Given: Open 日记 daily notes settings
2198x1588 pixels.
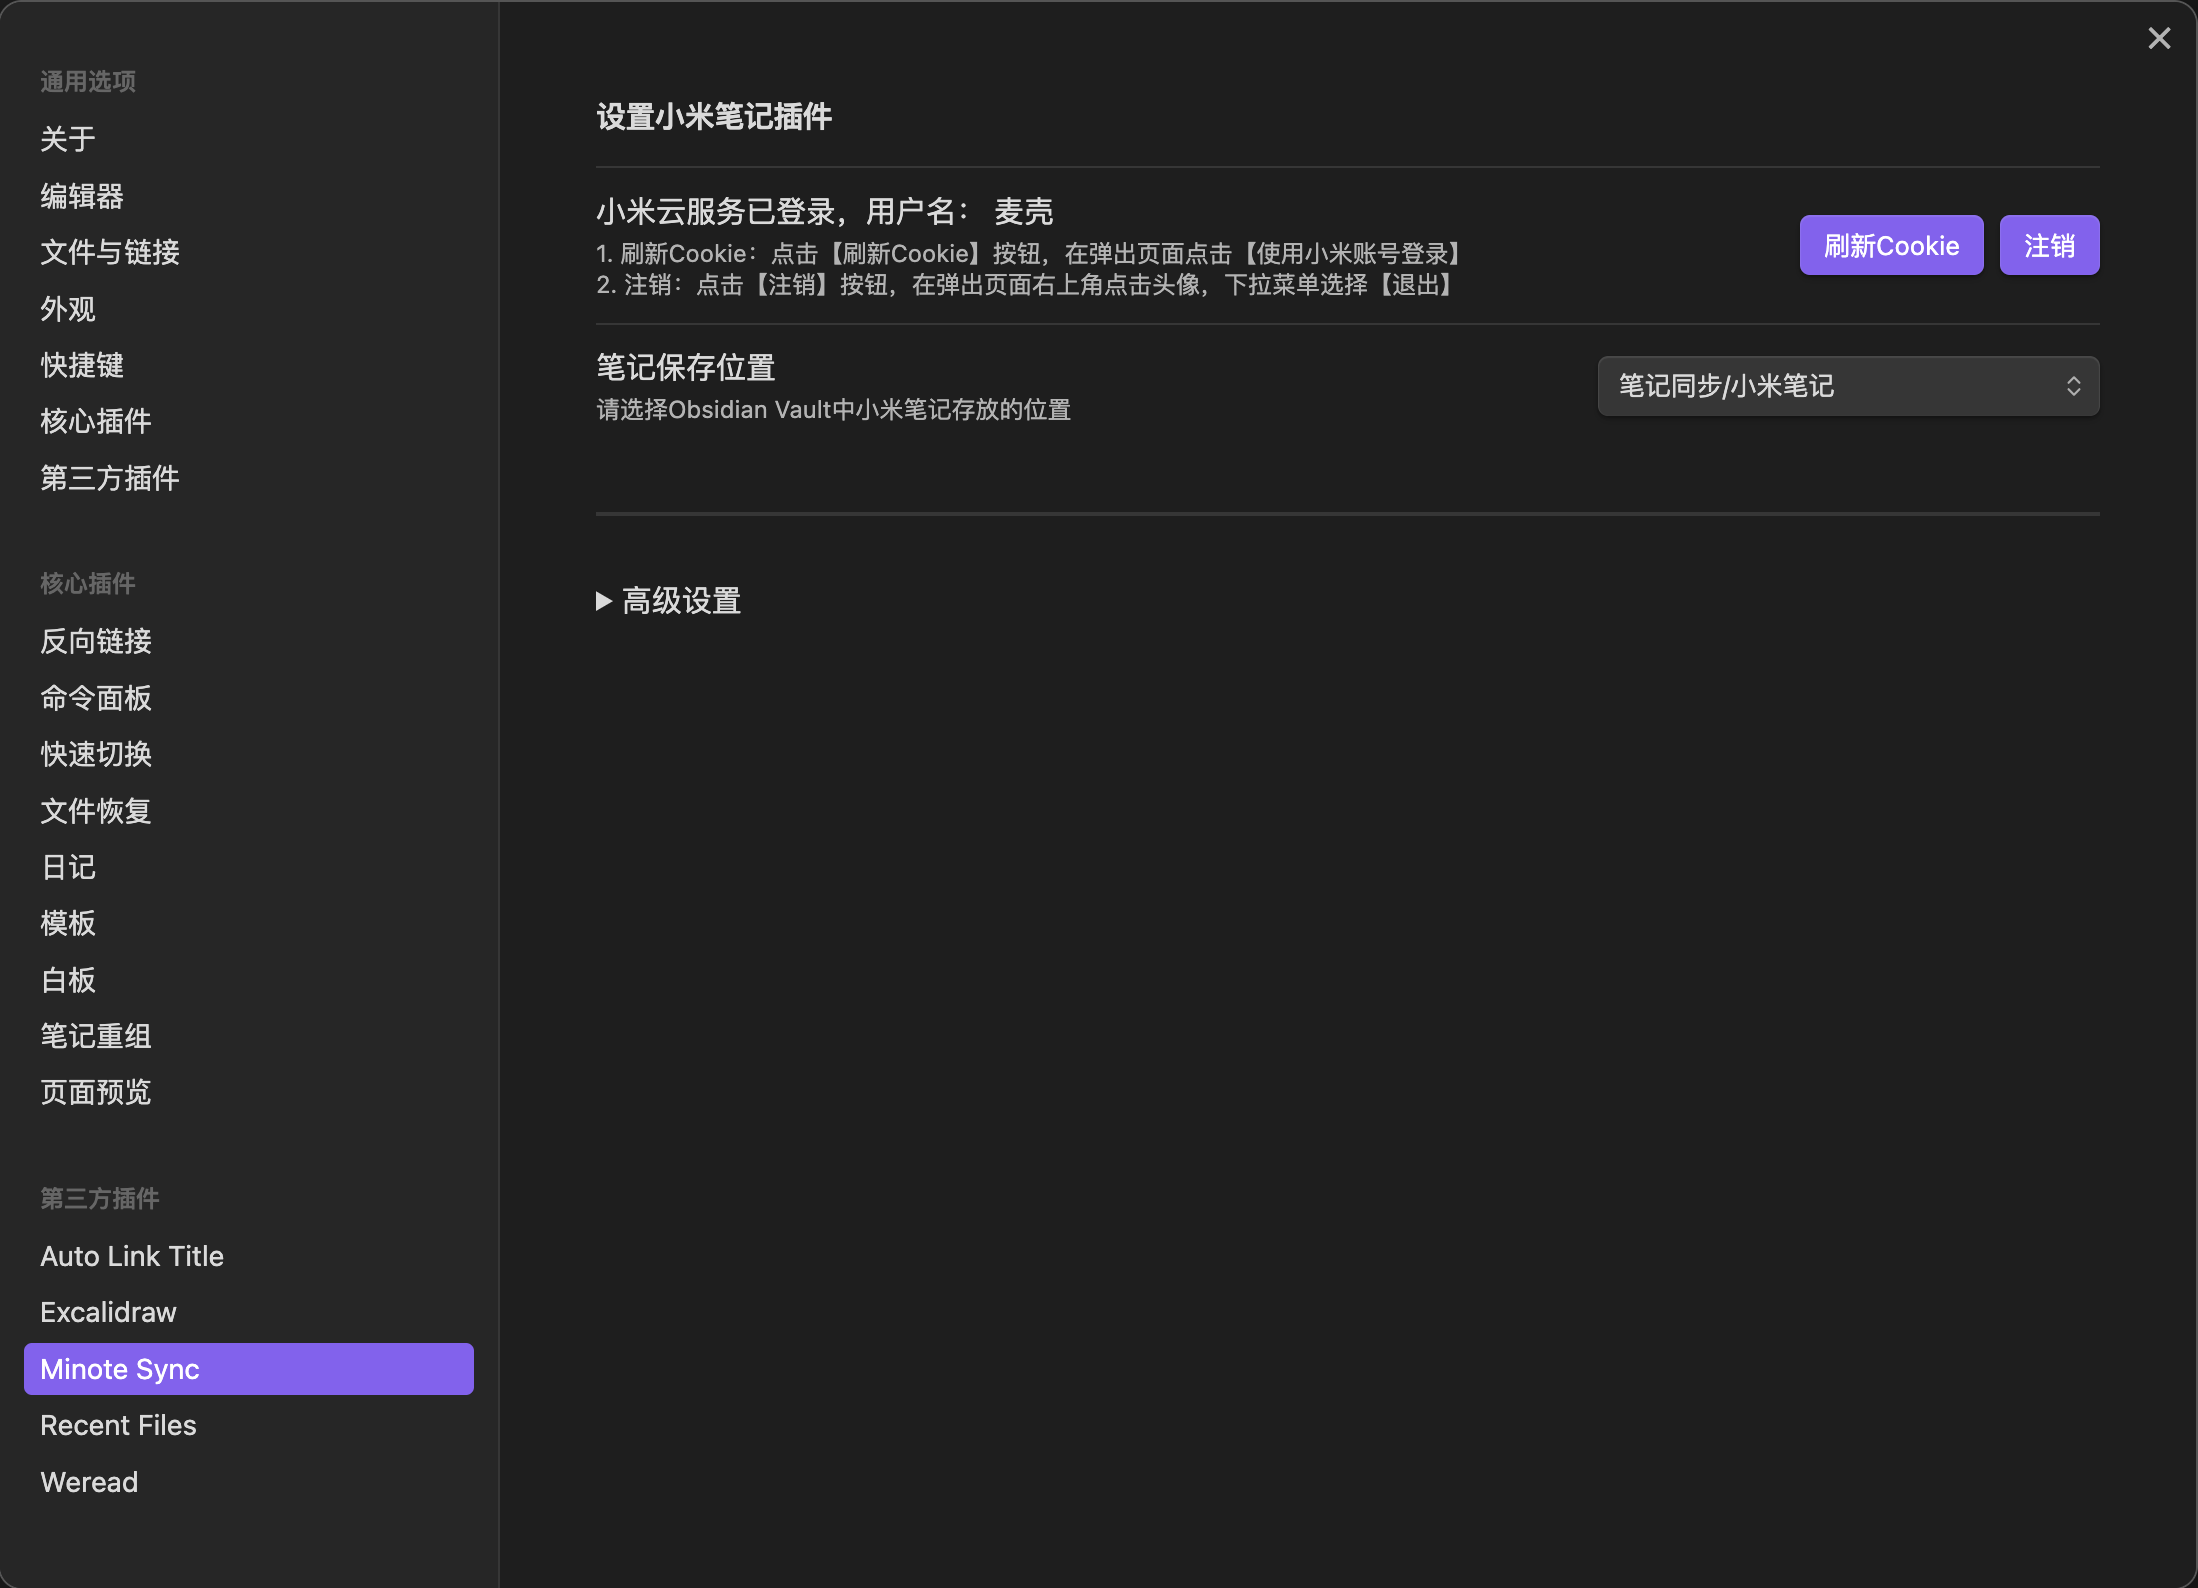Looking at the screenshot, I should (68, 867).
